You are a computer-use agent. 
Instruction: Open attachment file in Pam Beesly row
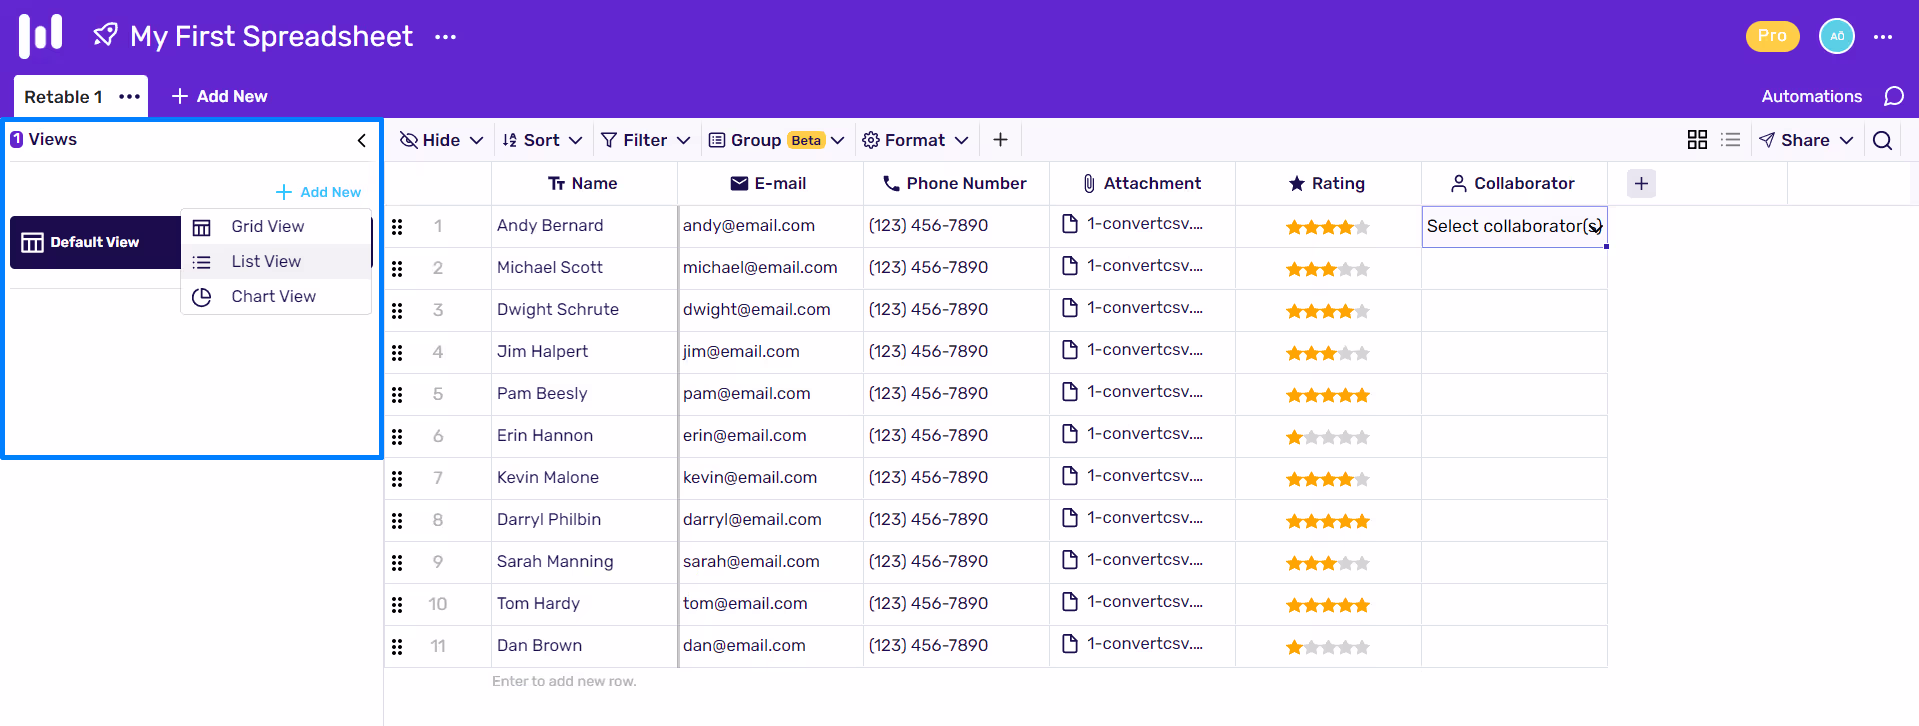[1132, 392]
